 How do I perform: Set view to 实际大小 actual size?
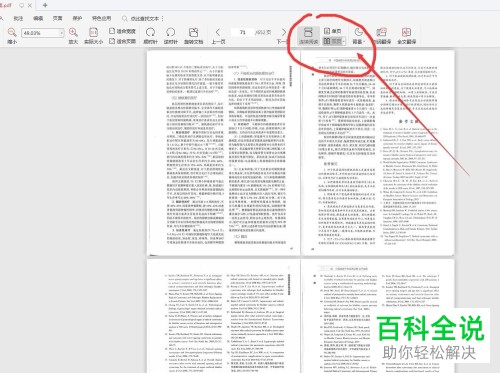[x=93, y=36]
